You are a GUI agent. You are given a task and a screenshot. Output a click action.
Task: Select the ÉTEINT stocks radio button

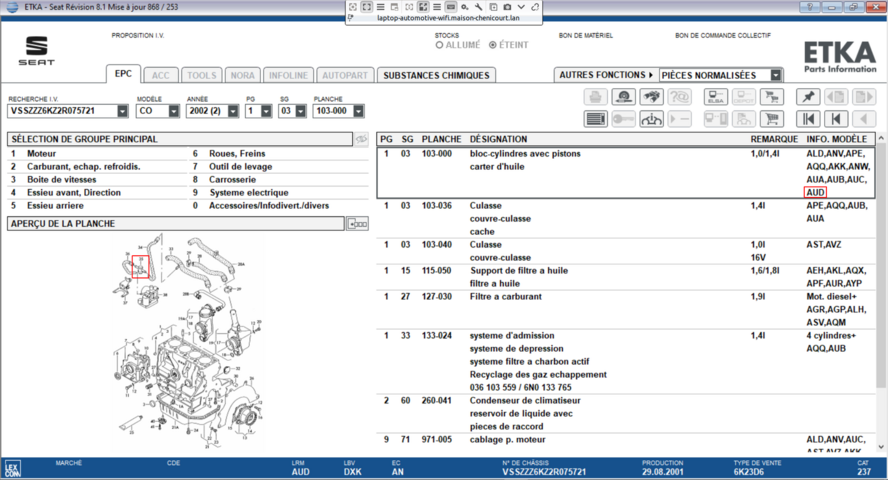point(493,45)
